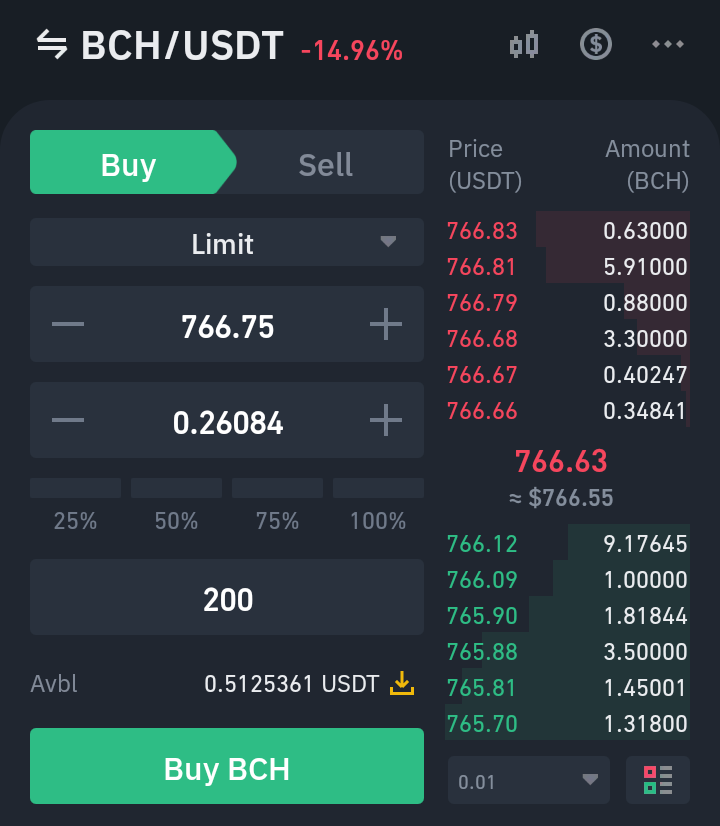Viewport: 720px width, 826px height.
Task: Click the total field showing 200
Action: tap(227, 597)
